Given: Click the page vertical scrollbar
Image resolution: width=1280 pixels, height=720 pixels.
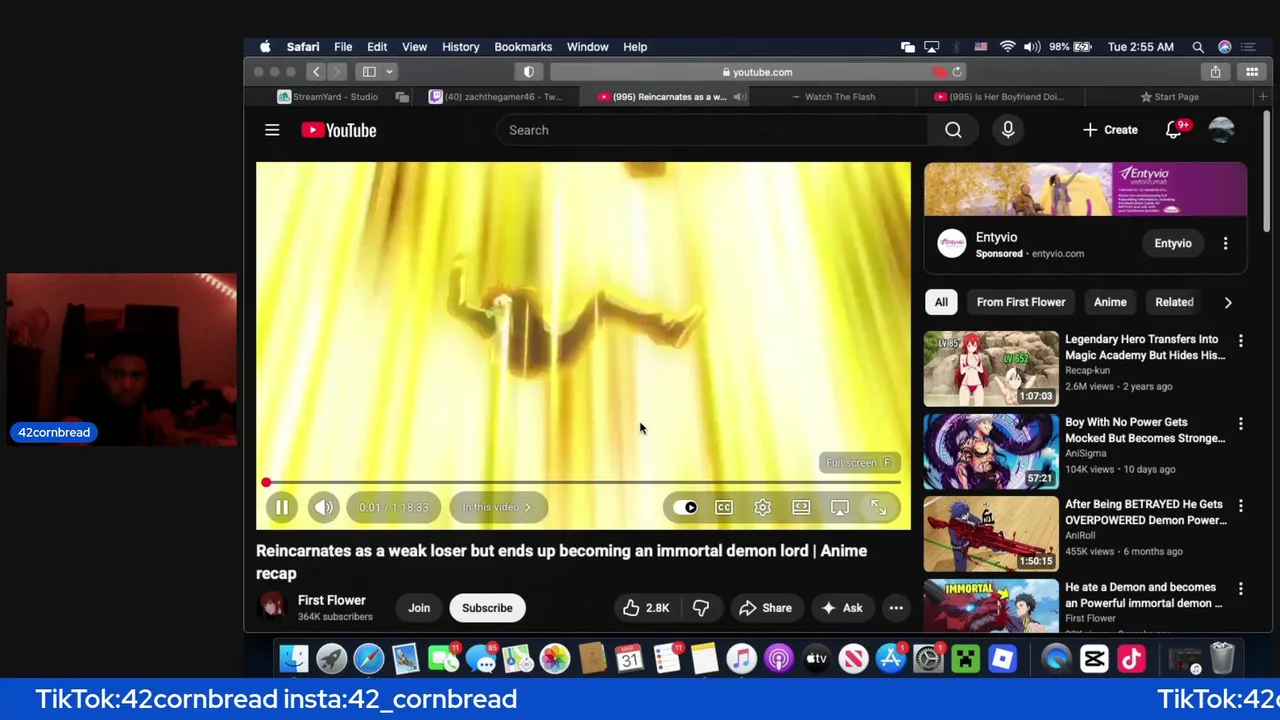Looking at the screenshot, I should click(1268, 172).
